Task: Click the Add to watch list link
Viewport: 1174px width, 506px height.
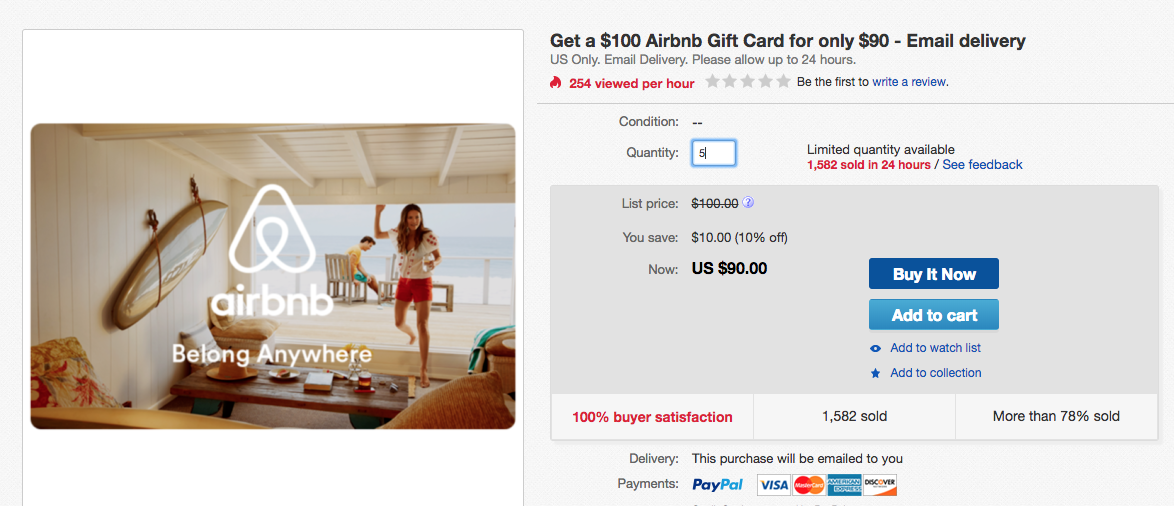Action: [935, 348]
